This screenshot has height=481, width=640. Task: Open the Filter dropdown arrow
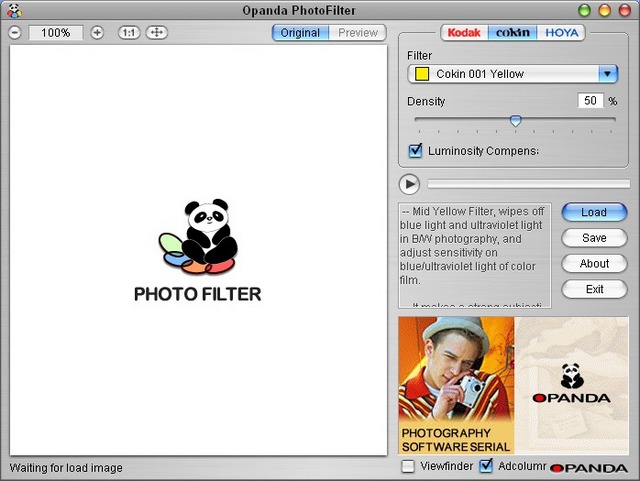607,74
